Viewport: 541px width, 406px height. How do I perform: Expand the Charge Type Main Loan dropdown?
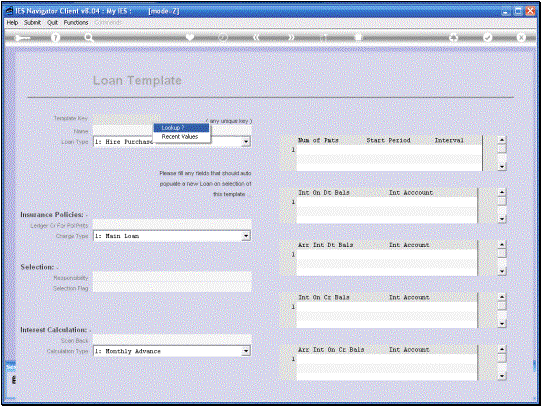pos(246,236)
